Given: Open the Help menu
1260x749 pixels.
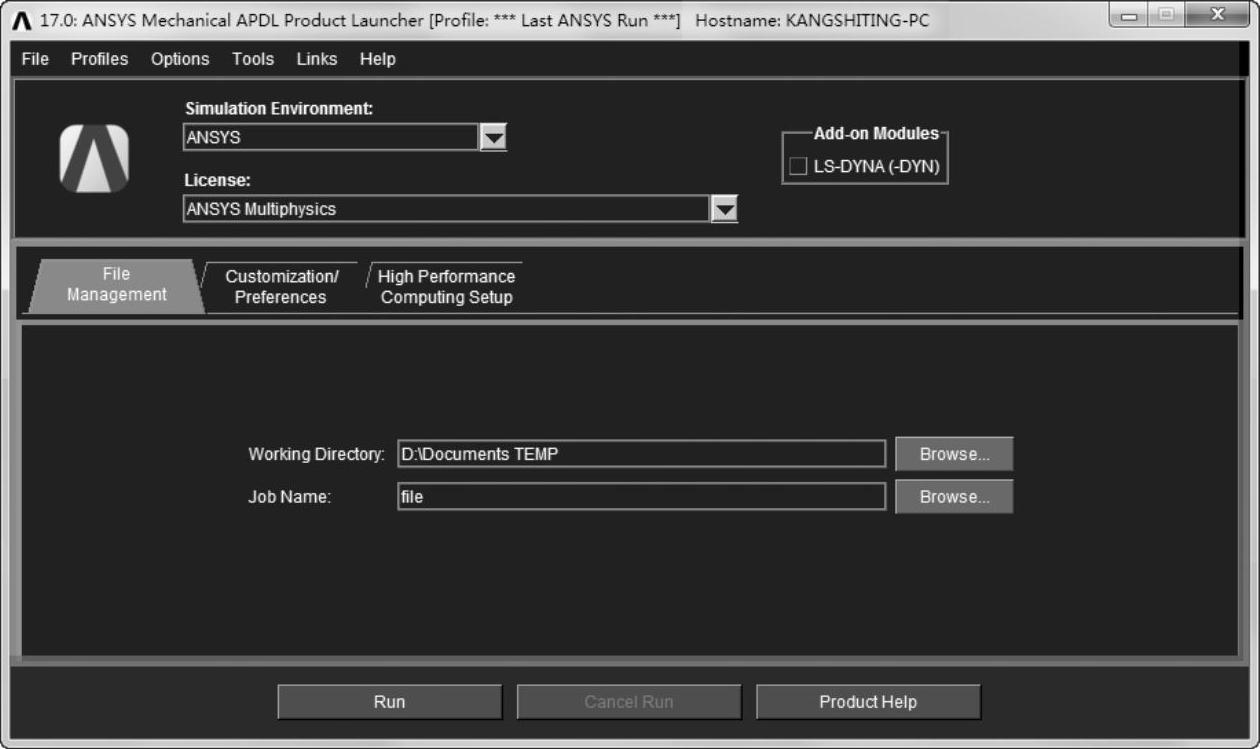Looking at the screenshot, I should click(x=378, y=59).
